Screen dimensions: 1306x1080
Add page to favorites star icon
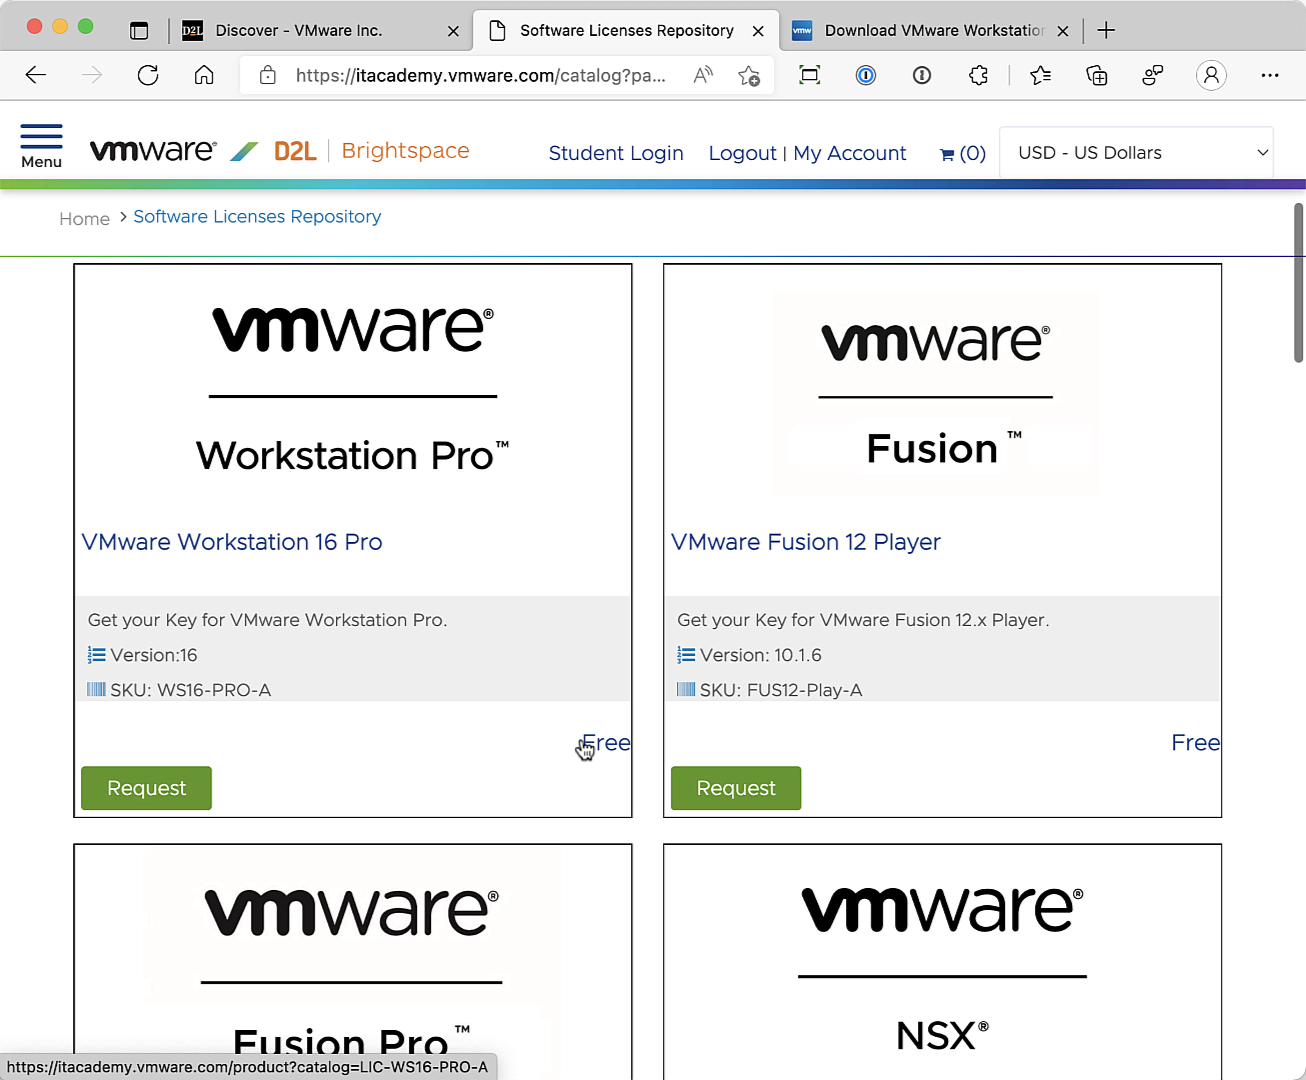click(x=748, y=75)
